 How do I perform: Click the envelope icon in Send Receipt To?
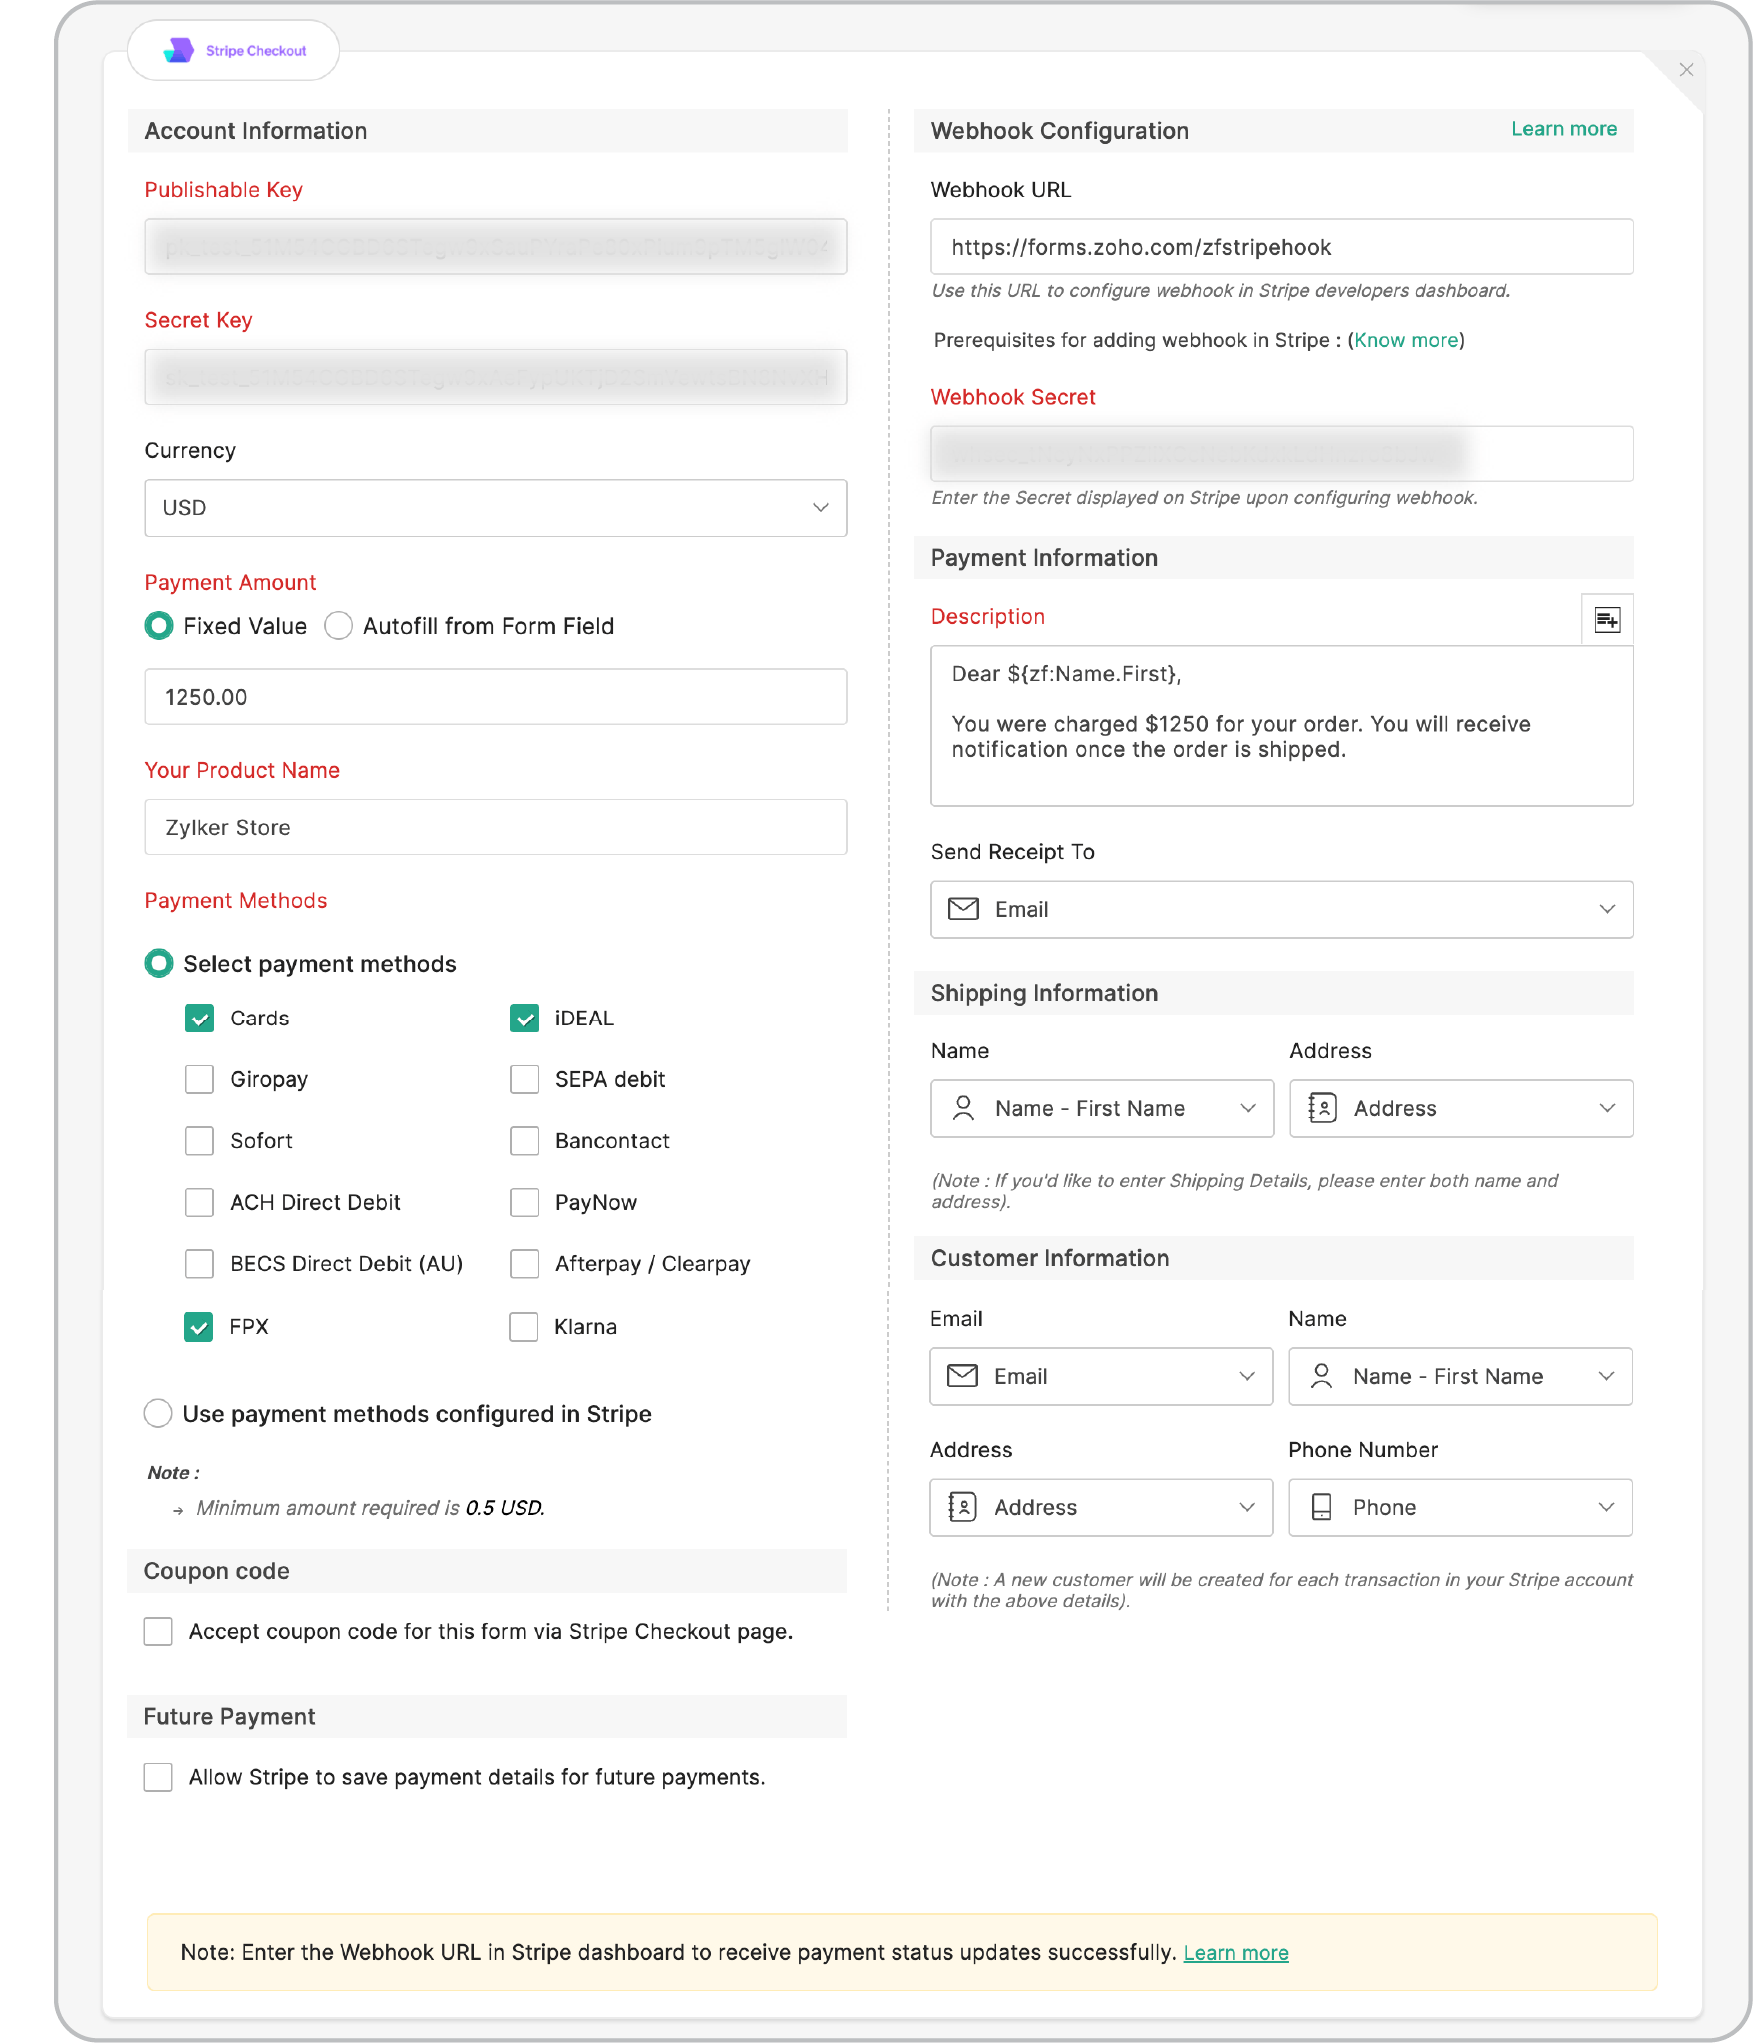[x=963, y=910]
